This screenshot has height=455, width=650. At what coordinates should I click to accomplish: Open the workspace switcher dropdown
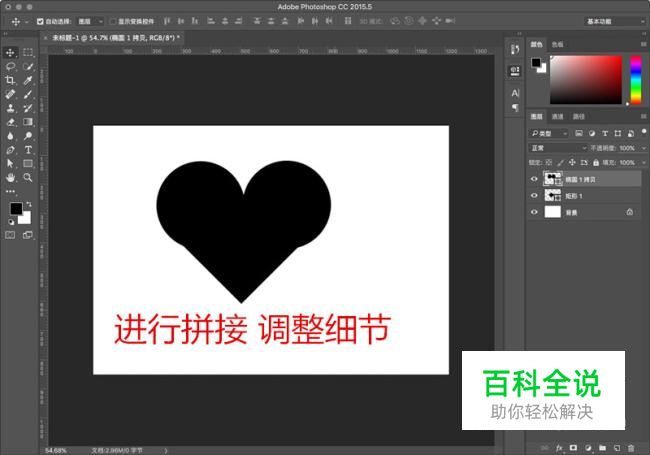615,21
